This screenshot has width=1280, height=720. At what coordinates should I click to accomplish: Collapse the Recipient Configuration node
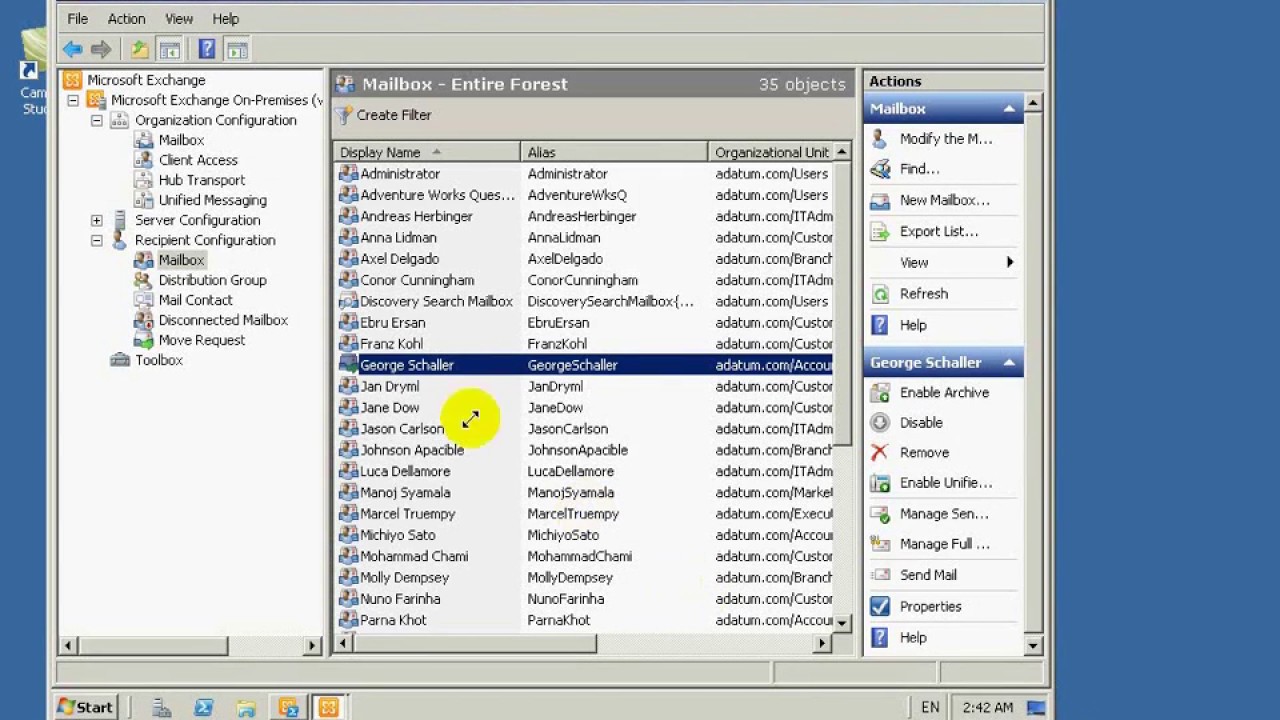[x=96, y=240]
